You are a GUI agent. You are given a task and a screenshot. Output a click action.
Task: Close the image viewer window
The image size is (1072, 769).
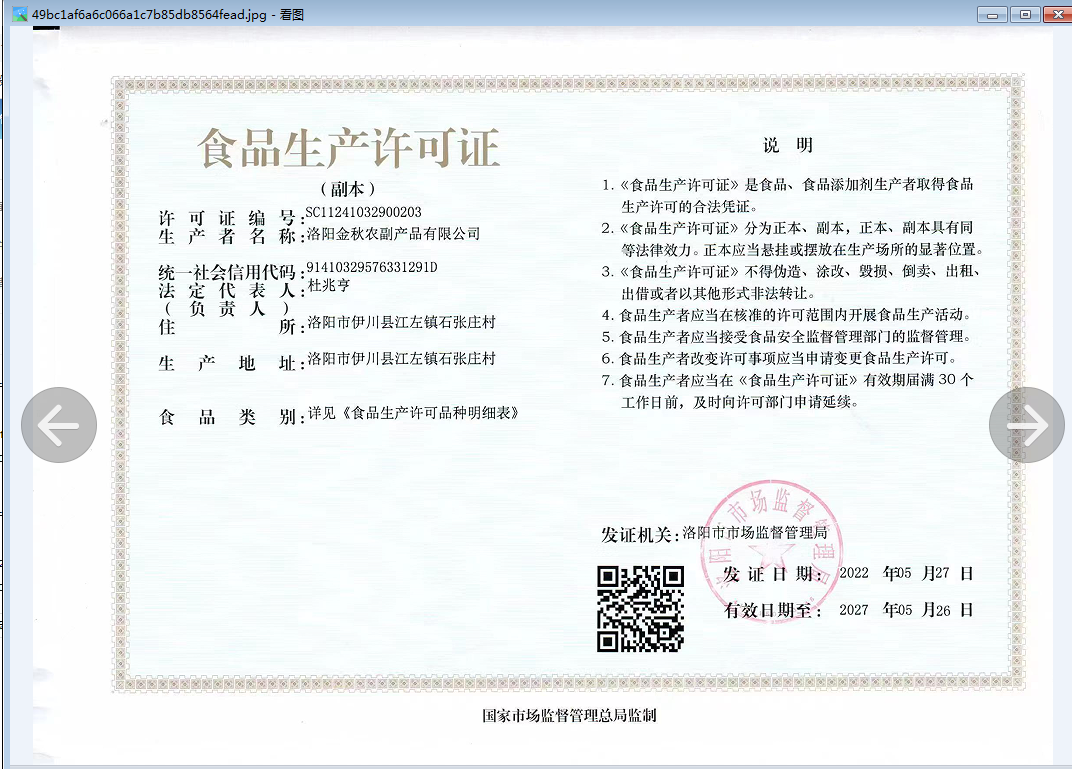(1057, 14)
